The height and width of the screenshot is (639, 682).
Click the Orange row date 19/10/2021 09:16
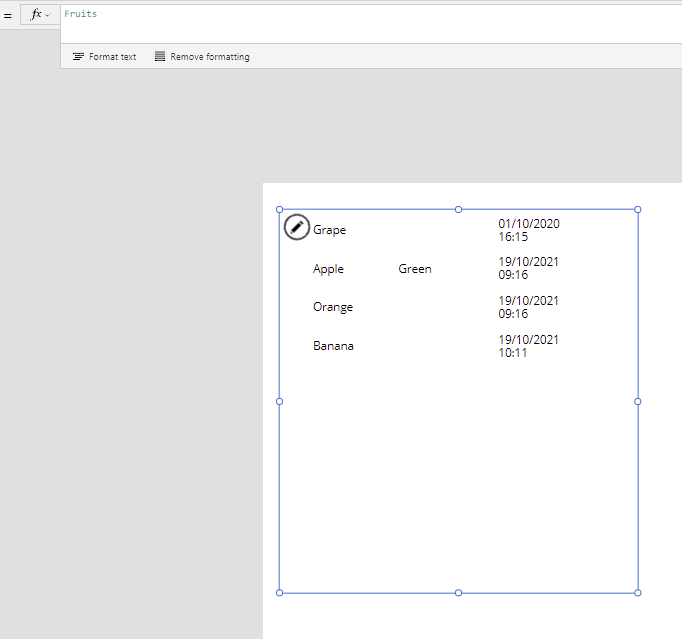click(x=528, y=307)
